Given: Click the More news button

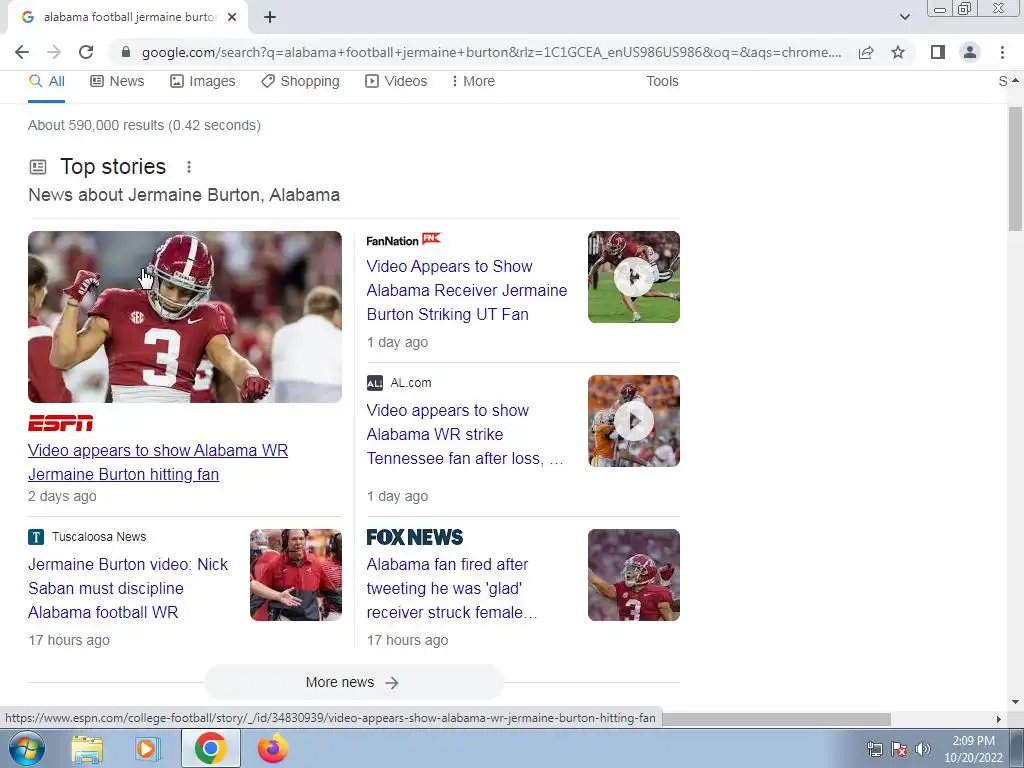Looking at the screenshot, I should 353,682.
